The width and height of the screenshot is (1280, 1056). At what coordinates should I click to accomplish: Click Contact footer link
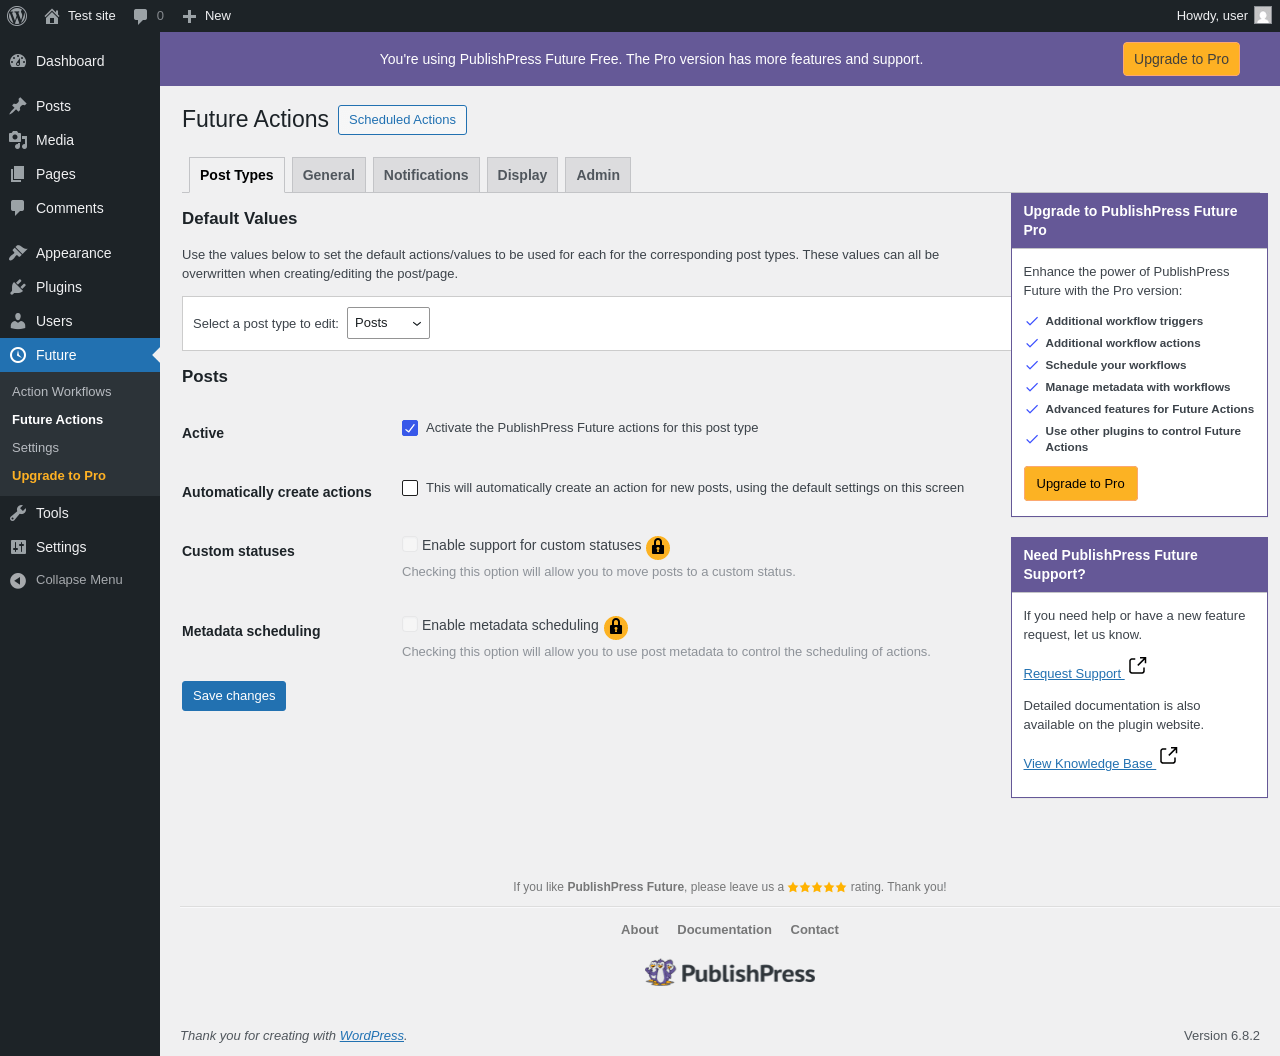tap(814, 930)
